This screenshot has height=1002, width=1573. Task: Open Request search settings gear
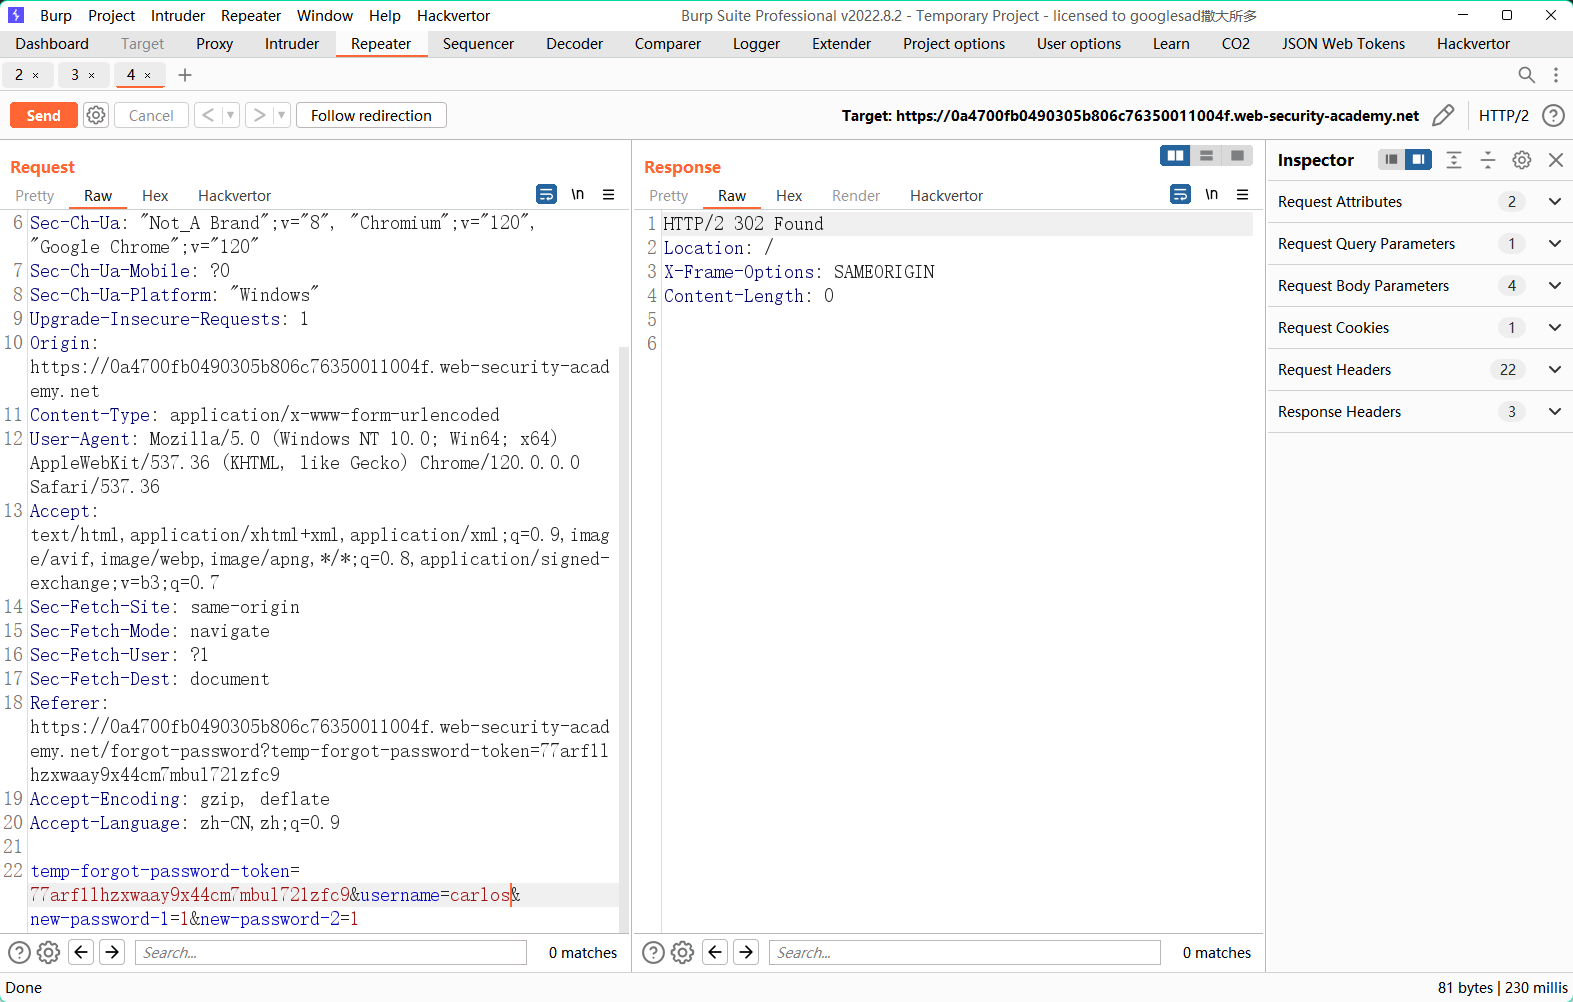tap(49, 952)
